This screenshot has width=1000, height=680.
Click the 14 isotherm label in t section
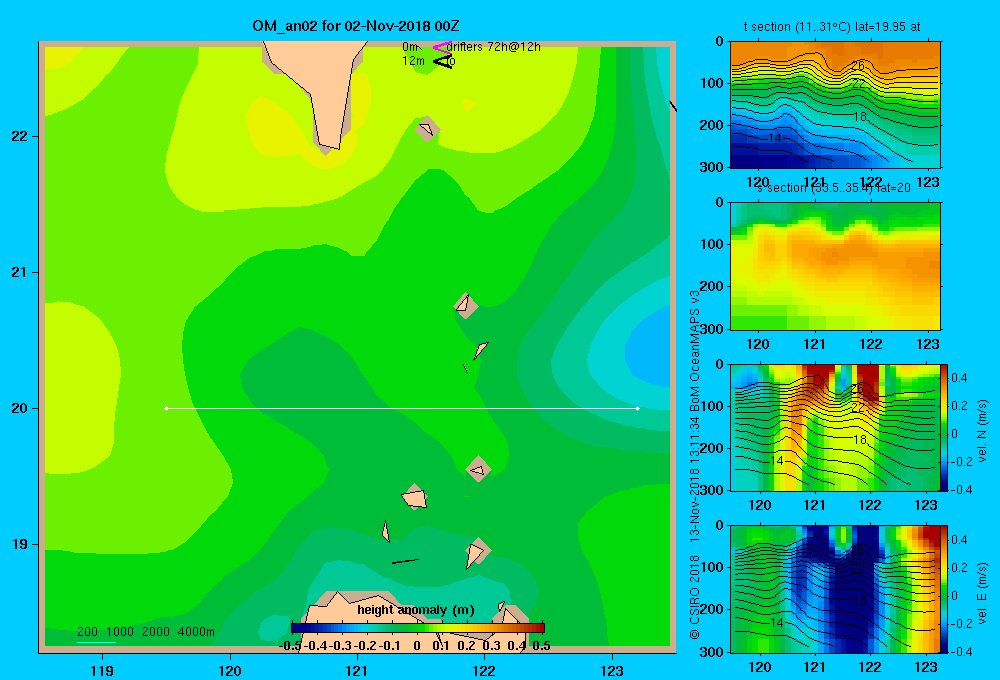[x=775, y=138]
